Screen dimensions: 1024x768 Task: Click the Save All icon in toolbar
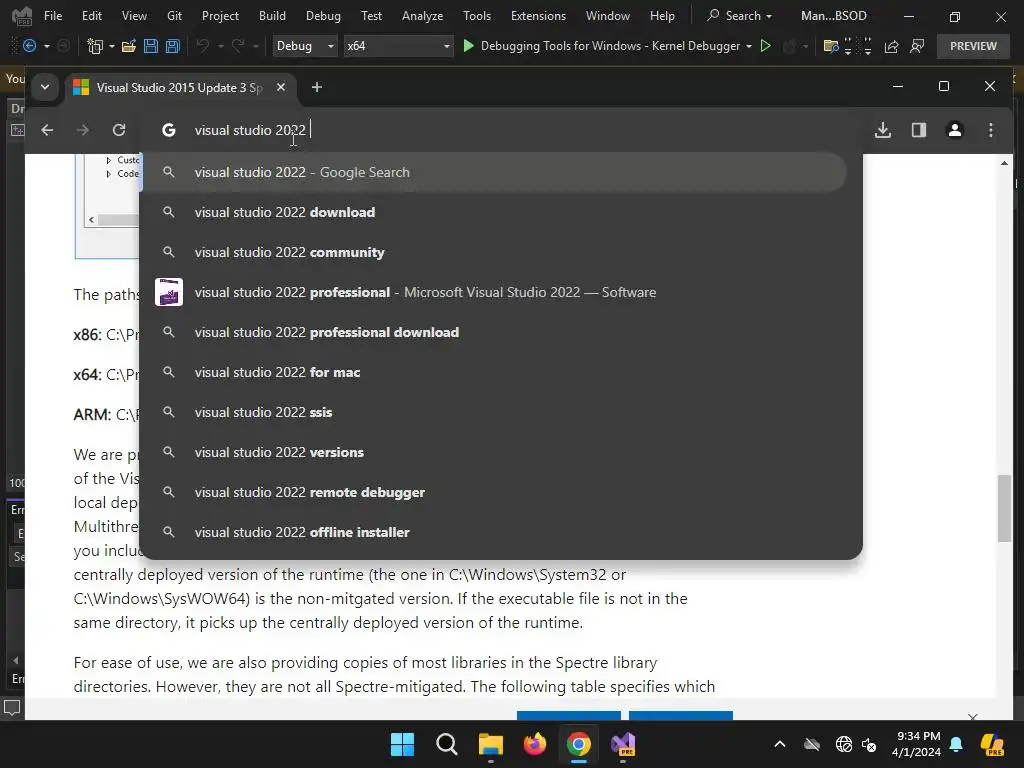pos(172,46)
